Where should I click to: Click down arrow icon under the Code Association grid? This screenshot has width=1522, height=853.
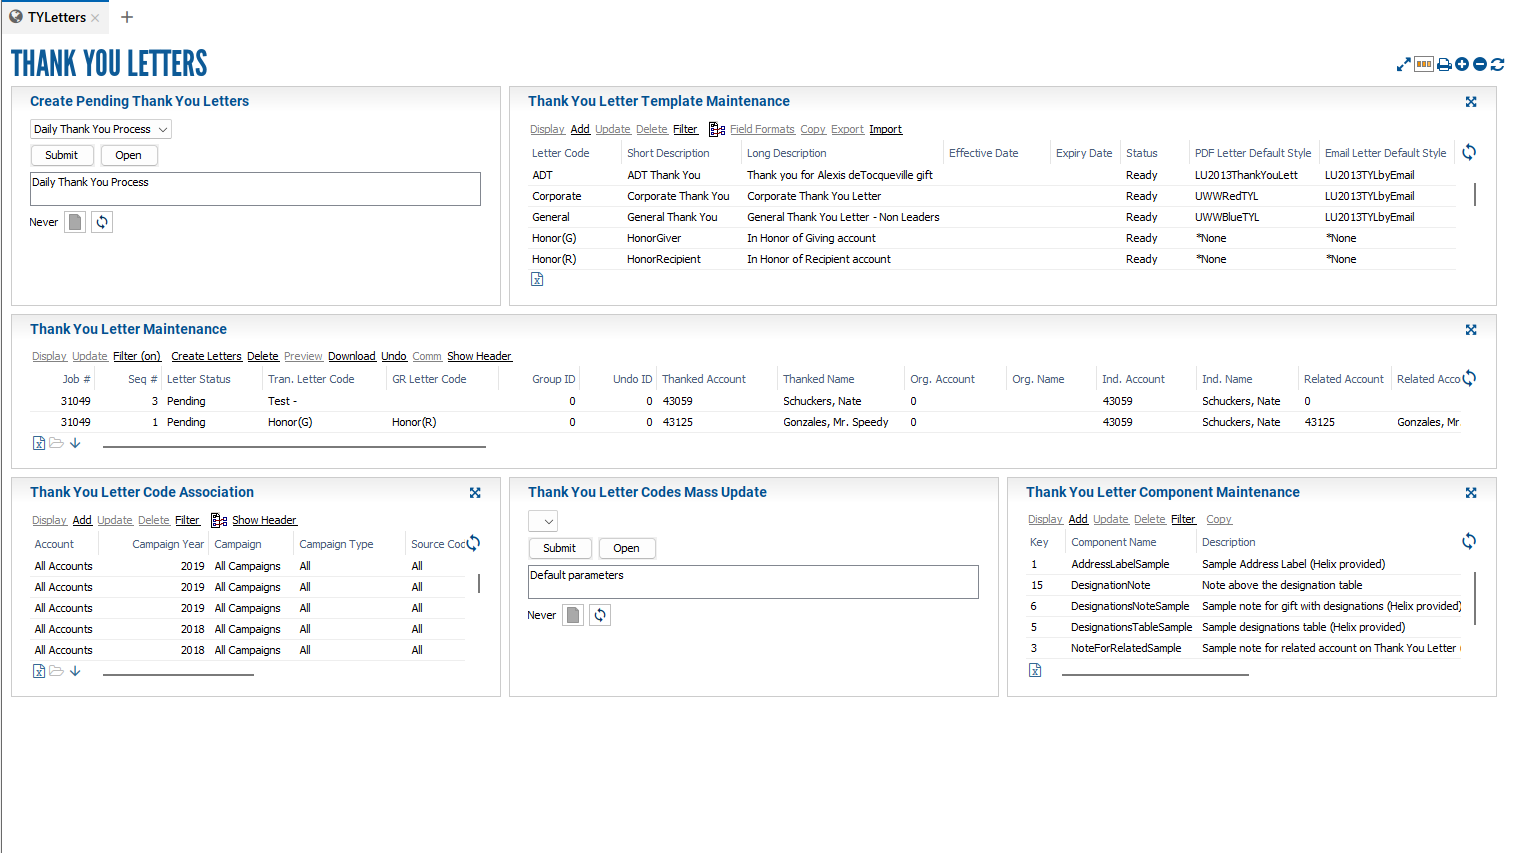(75, 671)
